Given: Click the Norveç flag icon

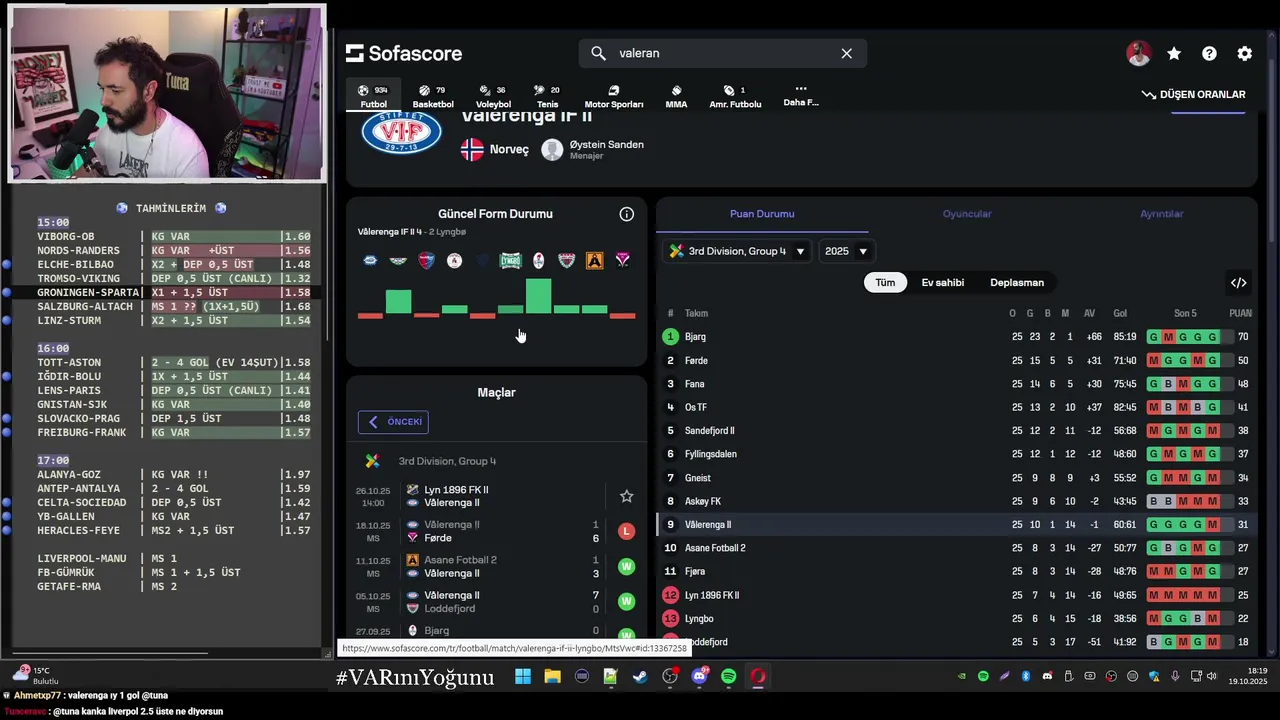Looking at the screenshot, I should (x=472, y=150).
